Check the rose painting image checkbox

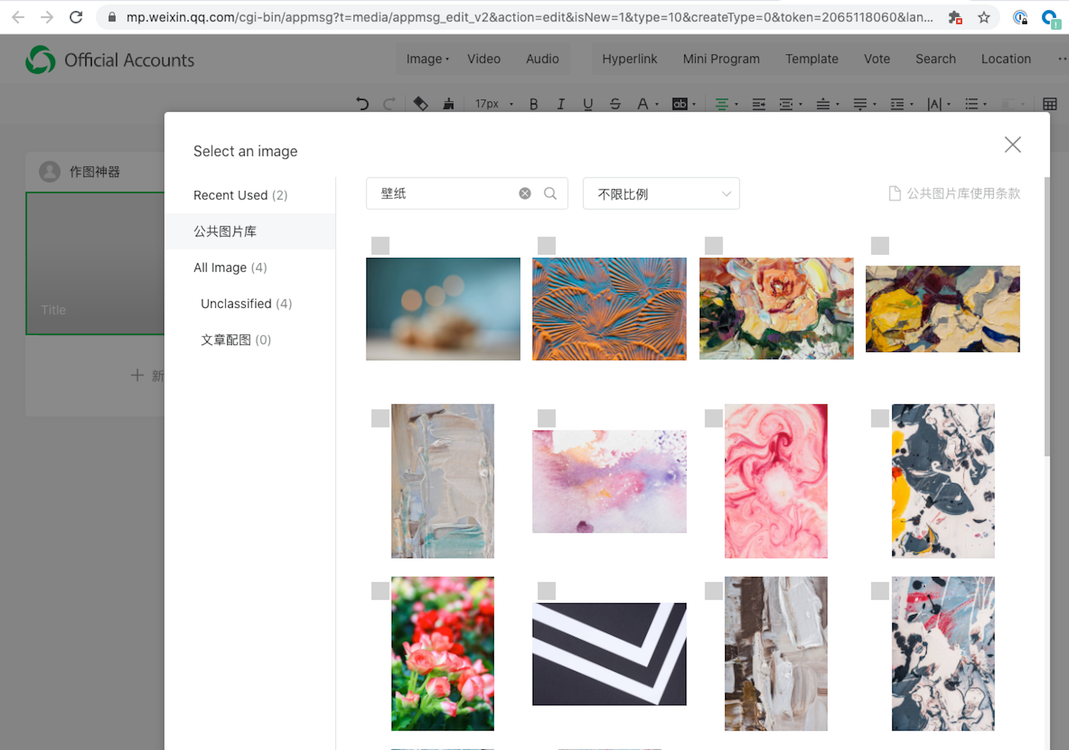714,245
